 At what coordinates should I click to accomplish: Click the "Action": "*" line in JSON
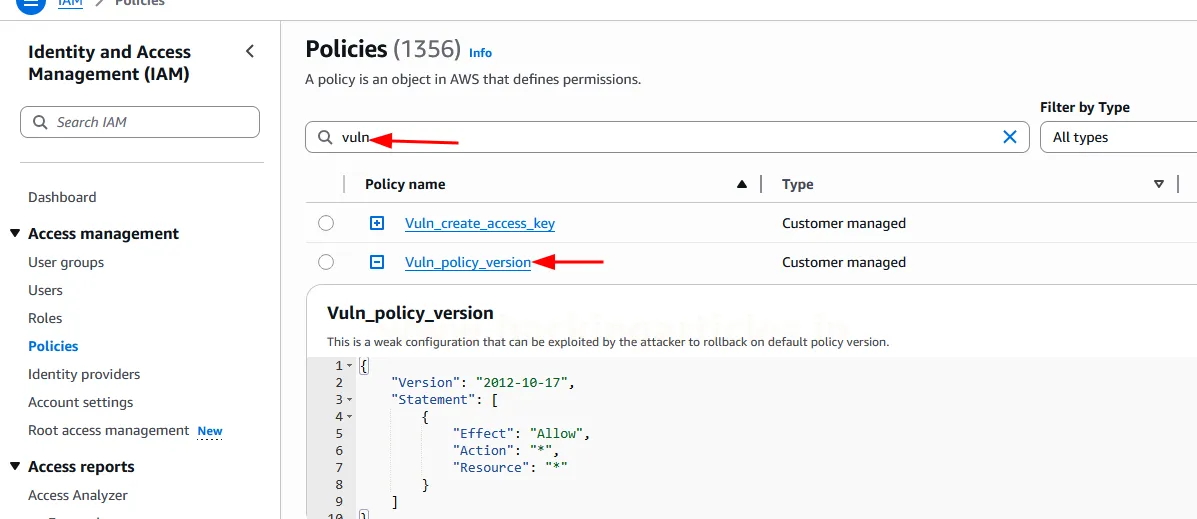pos(506,450)
